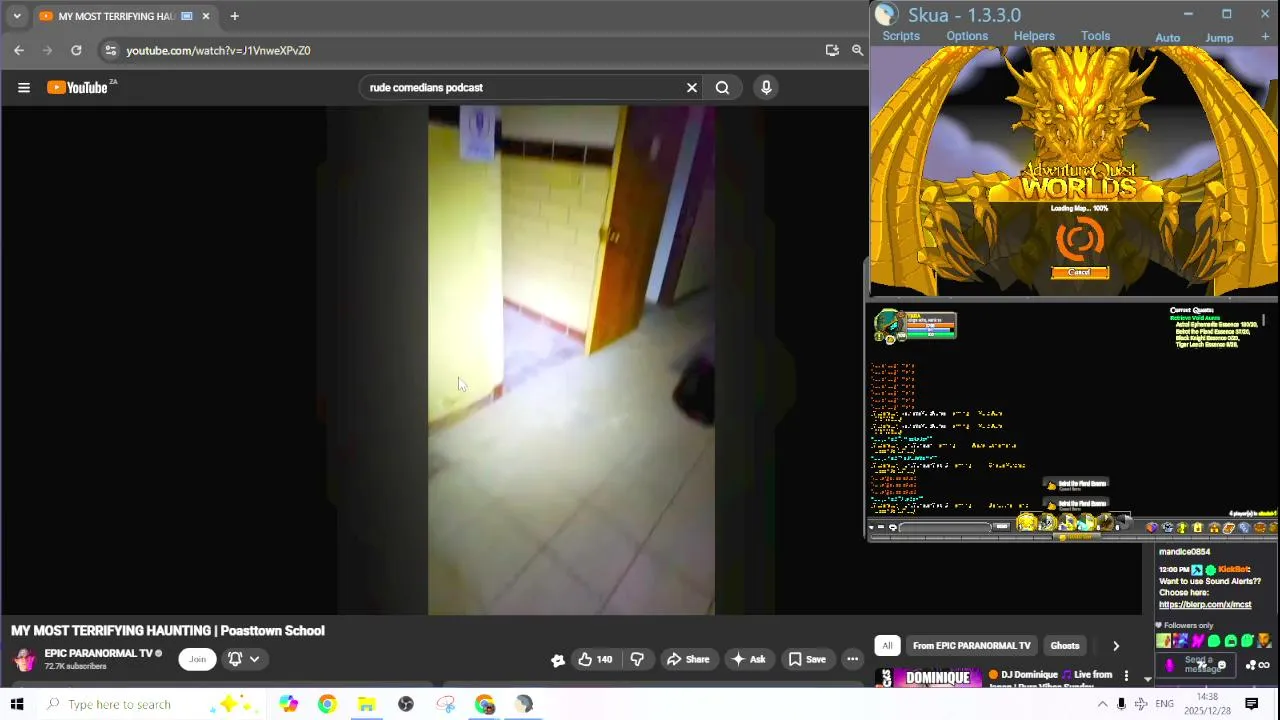Share the video

click(x=688, y=659)
